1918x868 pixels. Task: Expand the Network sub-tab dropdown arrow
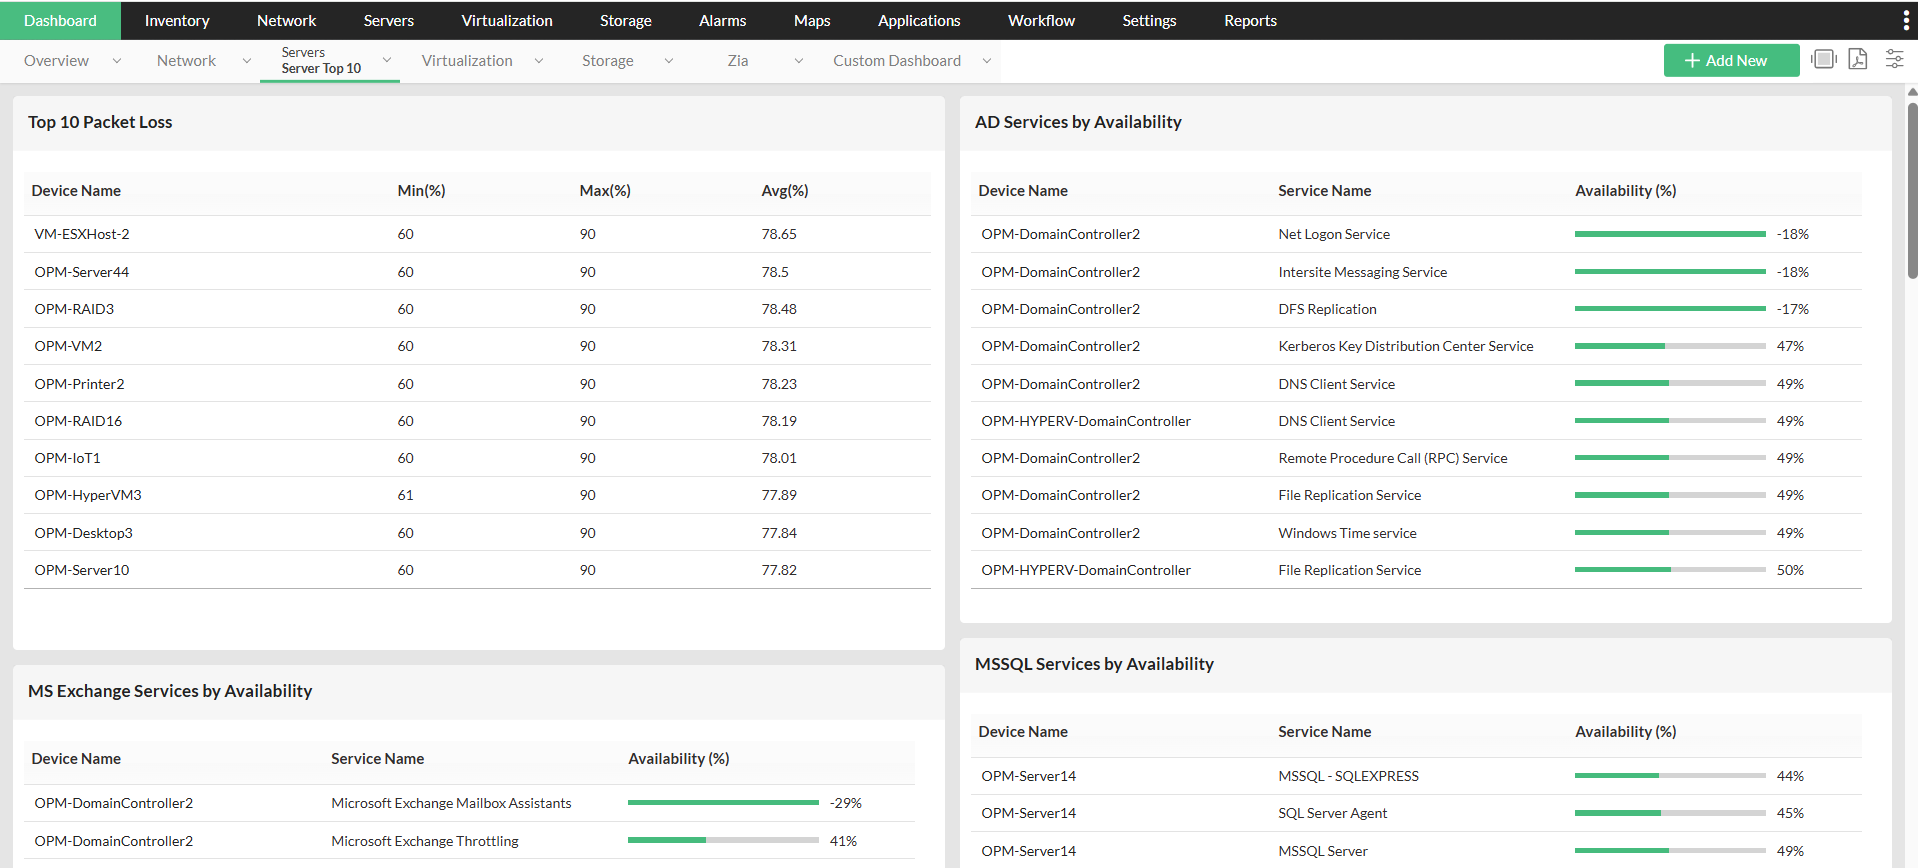(x=247, y=61)
